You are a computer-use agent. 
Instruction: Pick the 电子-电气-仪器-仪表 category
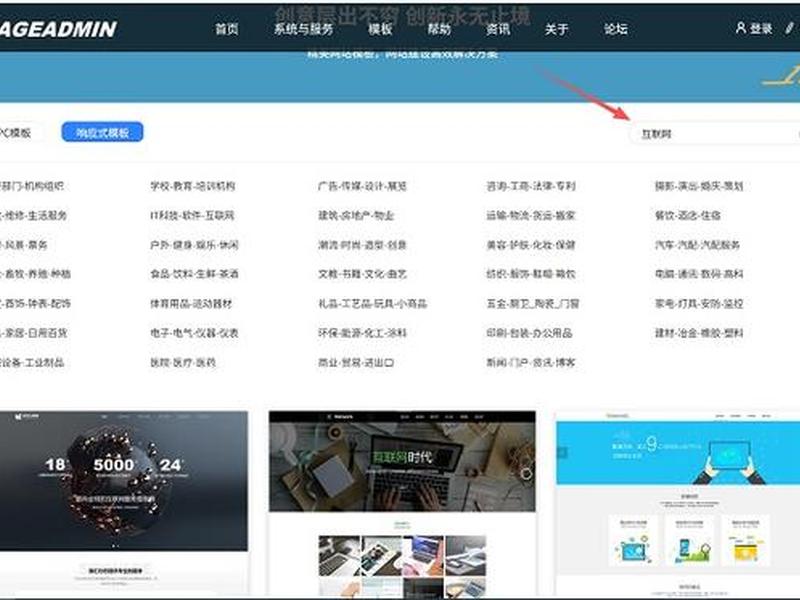coord(194,333)
